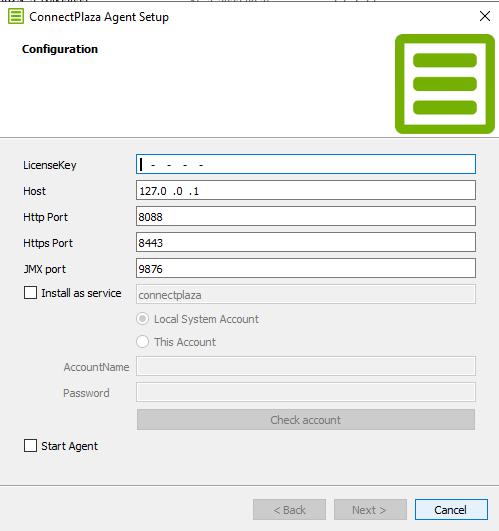Go back with the < Back button
499x531 pixels.
(x=289, y=509)
